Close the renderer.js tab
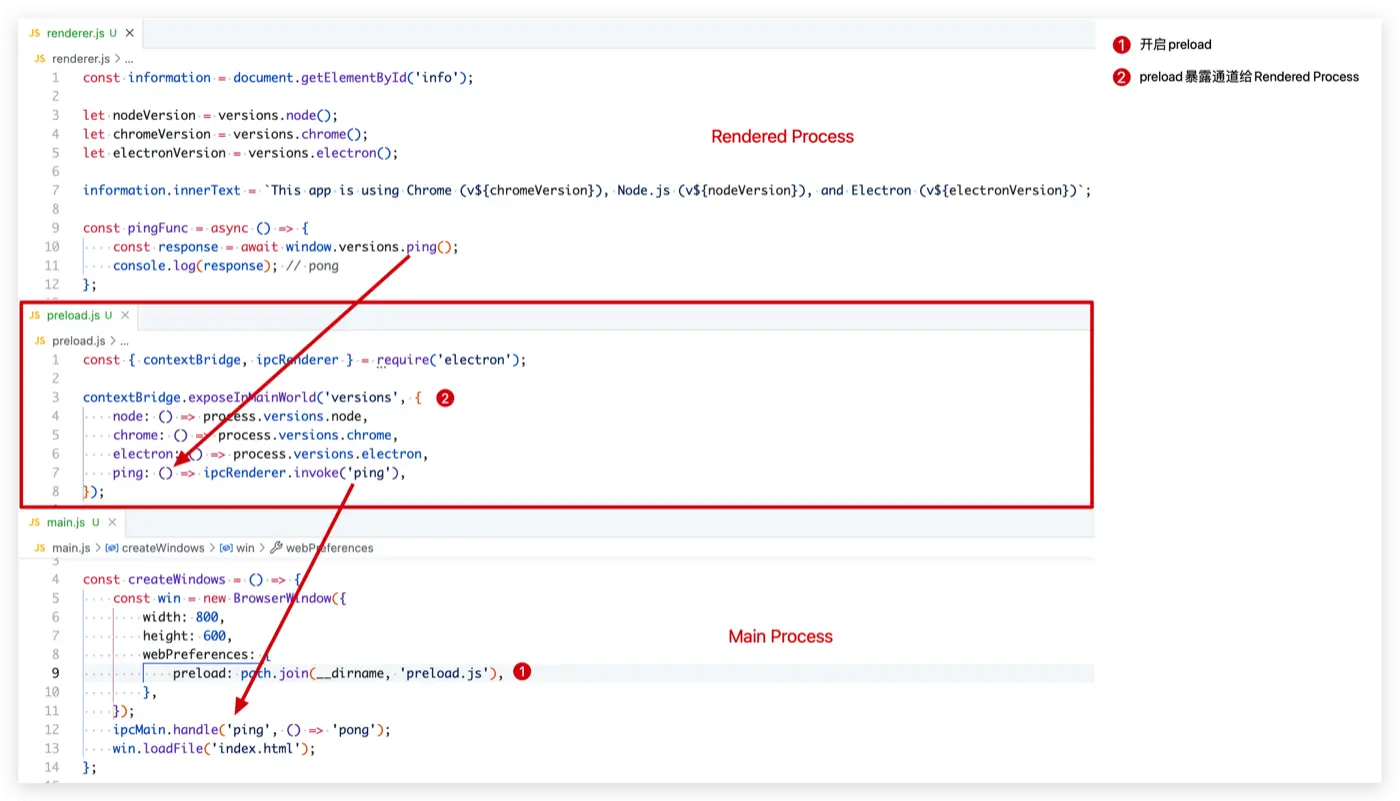The height and width of the screenshot is (801, 1400). (129, 33)
